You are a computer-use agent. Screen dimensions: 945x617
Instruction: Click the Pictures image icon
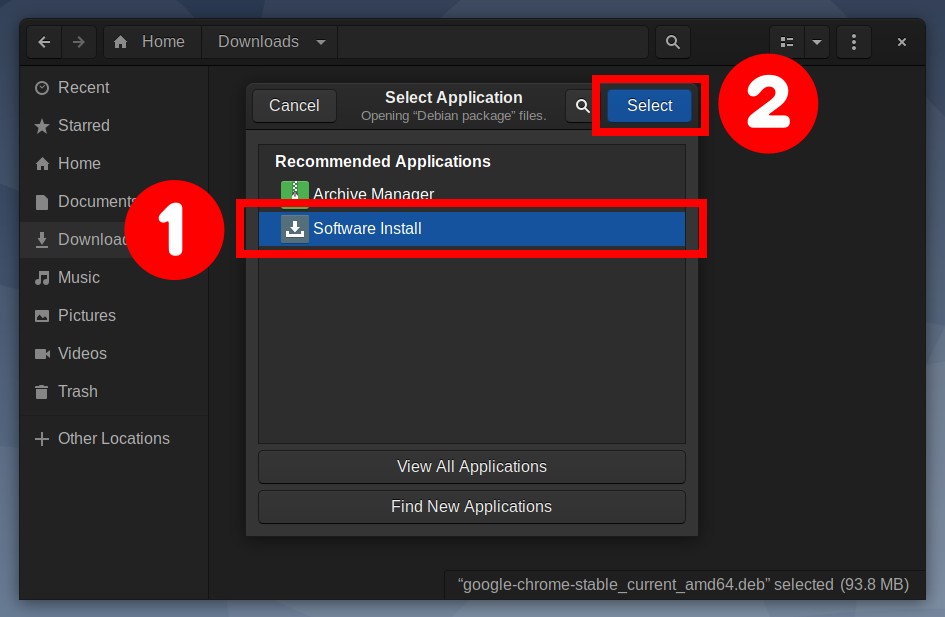pos(42,316)
